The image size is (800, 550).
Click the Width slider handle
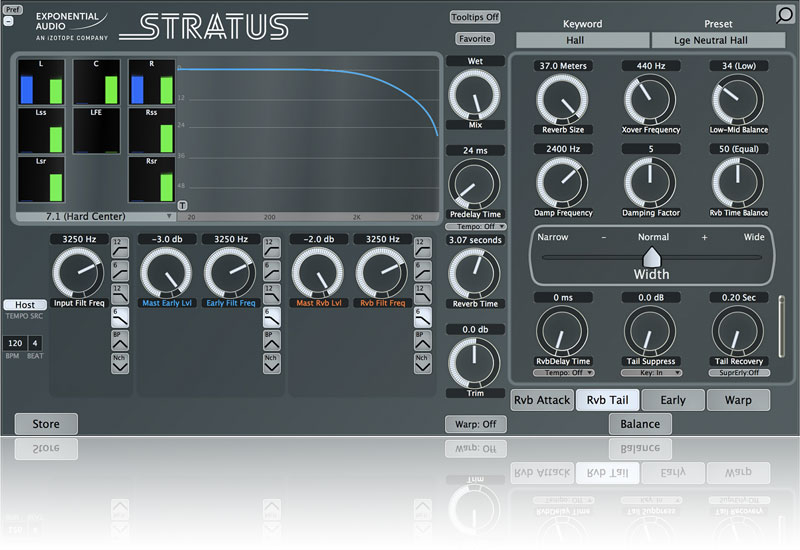[x=651, y=257]
